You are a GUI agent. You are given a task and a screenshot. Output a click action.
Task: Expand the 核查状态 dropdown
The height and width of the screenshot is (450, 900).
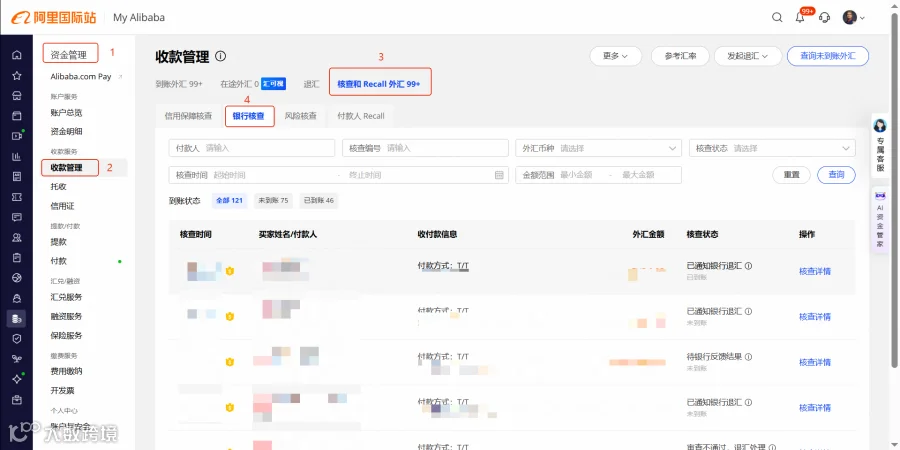pos(772,148)
